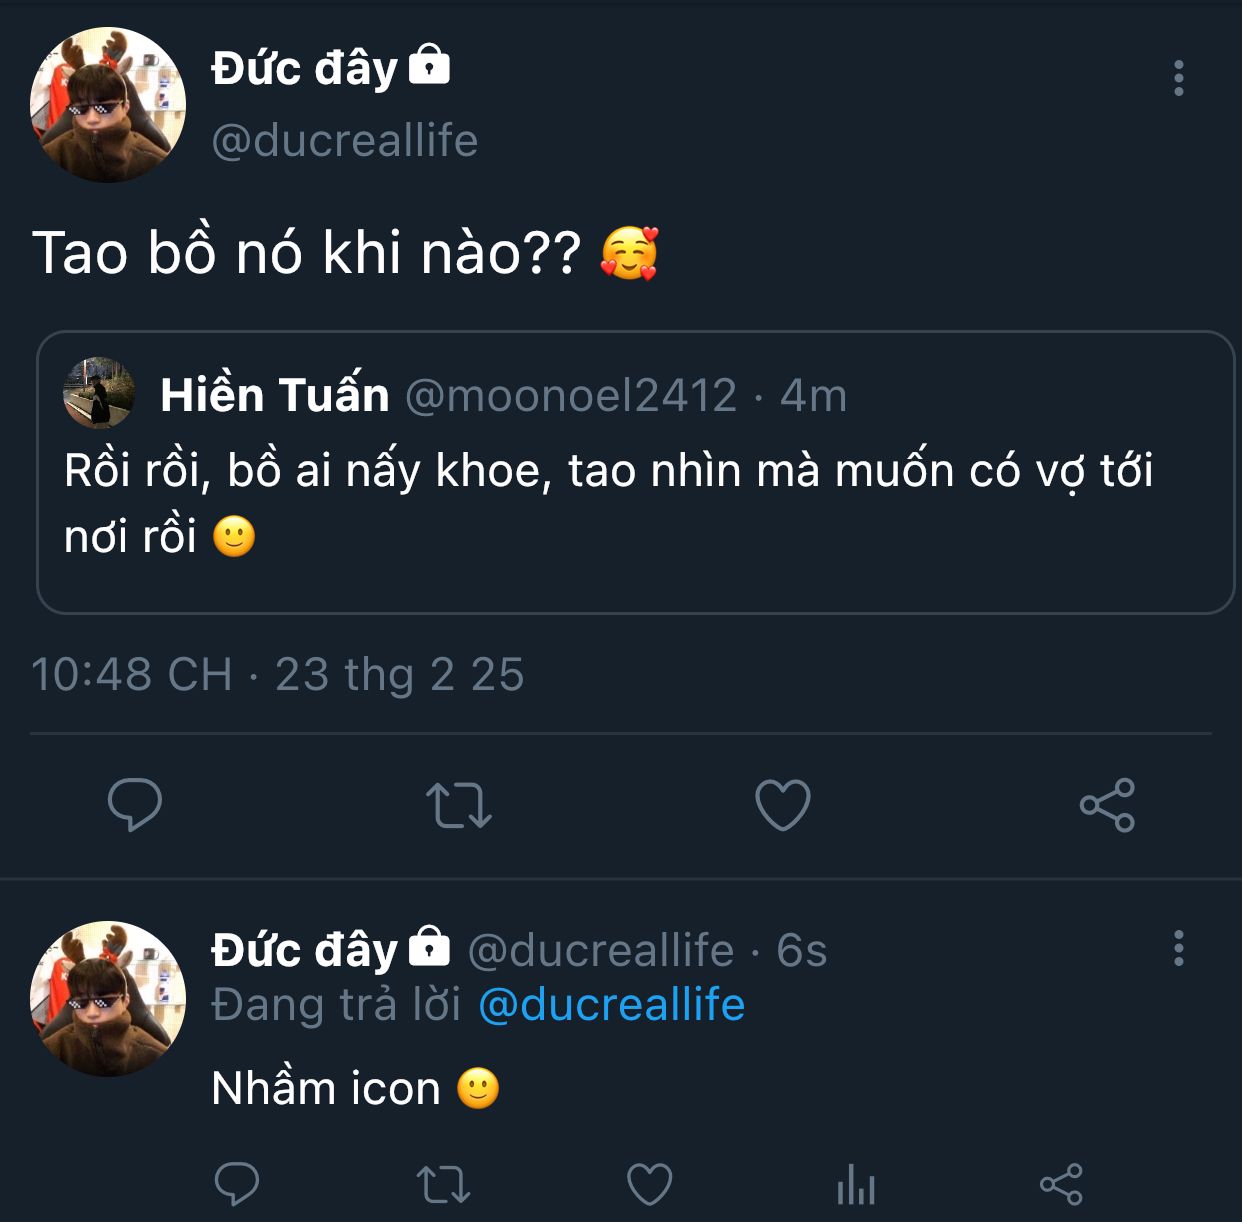Open more options menu for reply tweet
The image size is (1242, 1222).
pos(1179,948)
